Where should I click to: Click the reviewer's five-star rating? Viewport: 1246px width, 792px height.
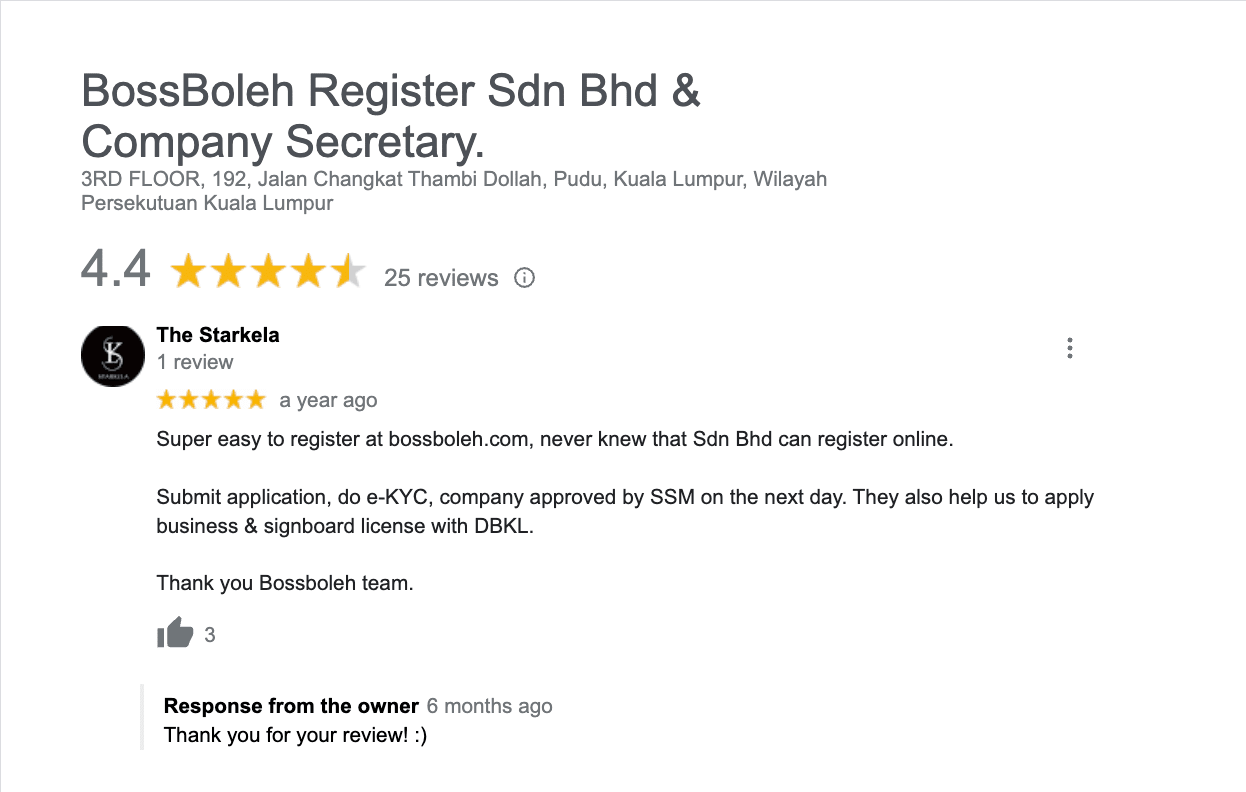click(x=211, y=400)
